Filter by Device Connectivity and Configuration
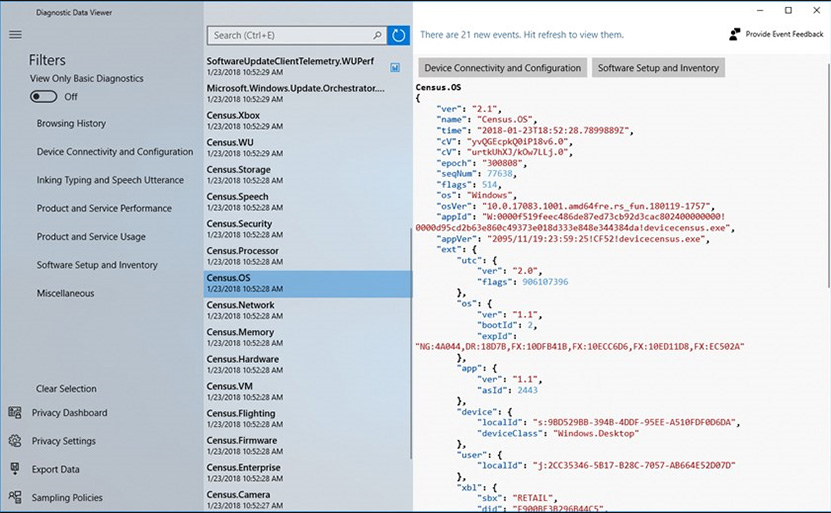 [x=115, y=152]
